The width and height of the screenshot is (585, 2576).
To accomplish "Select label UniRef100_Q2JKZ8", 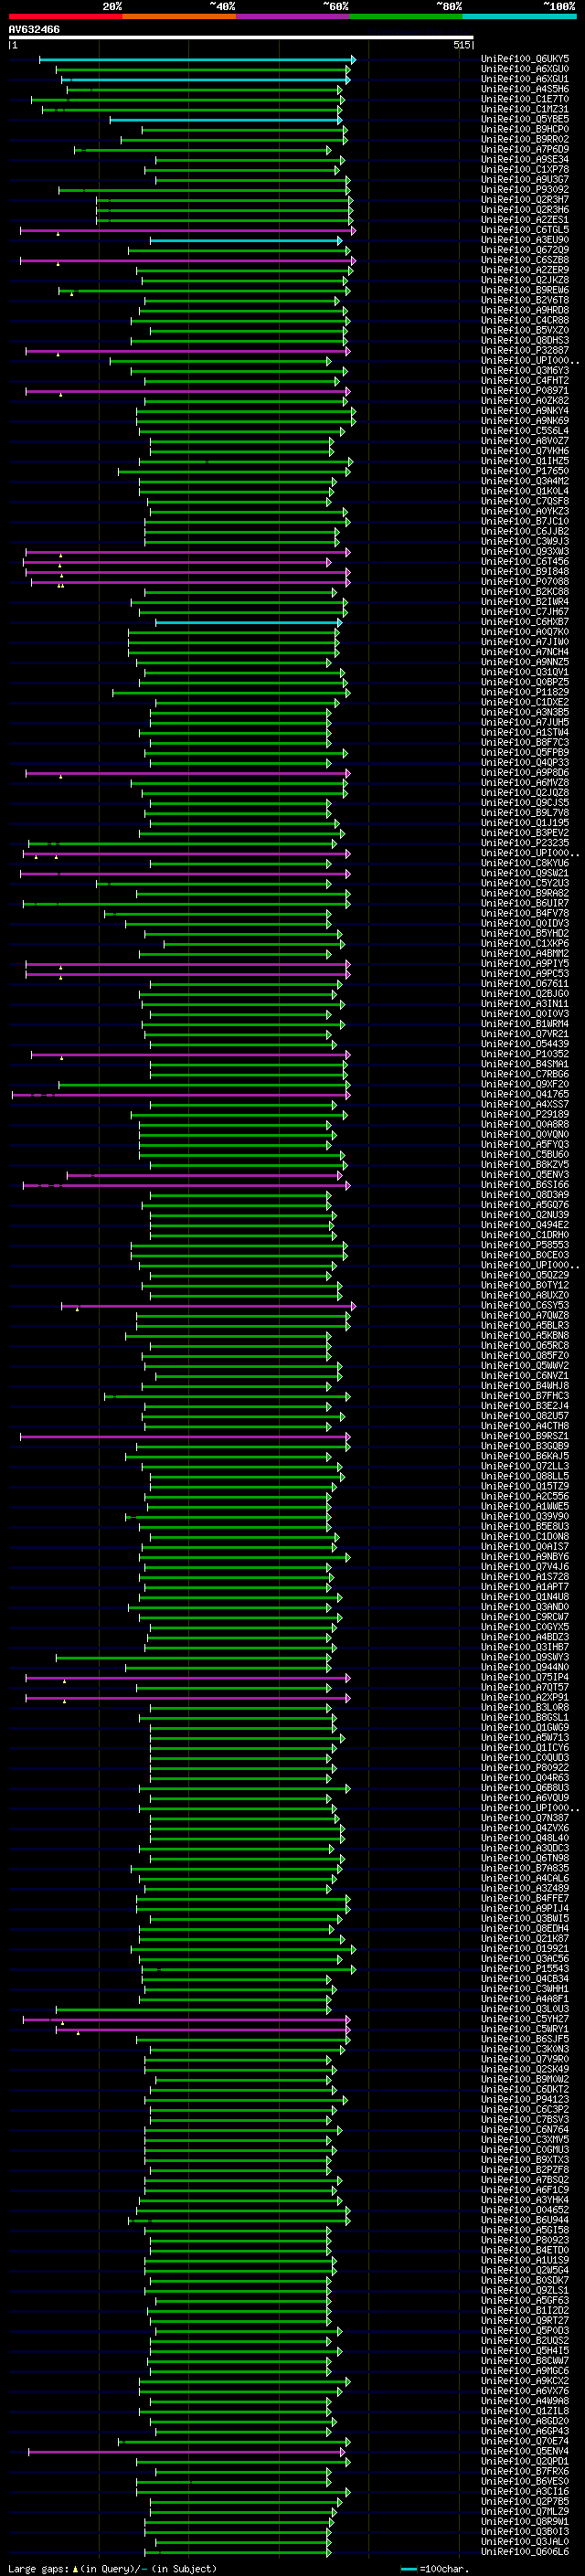I will click(525, 280).
